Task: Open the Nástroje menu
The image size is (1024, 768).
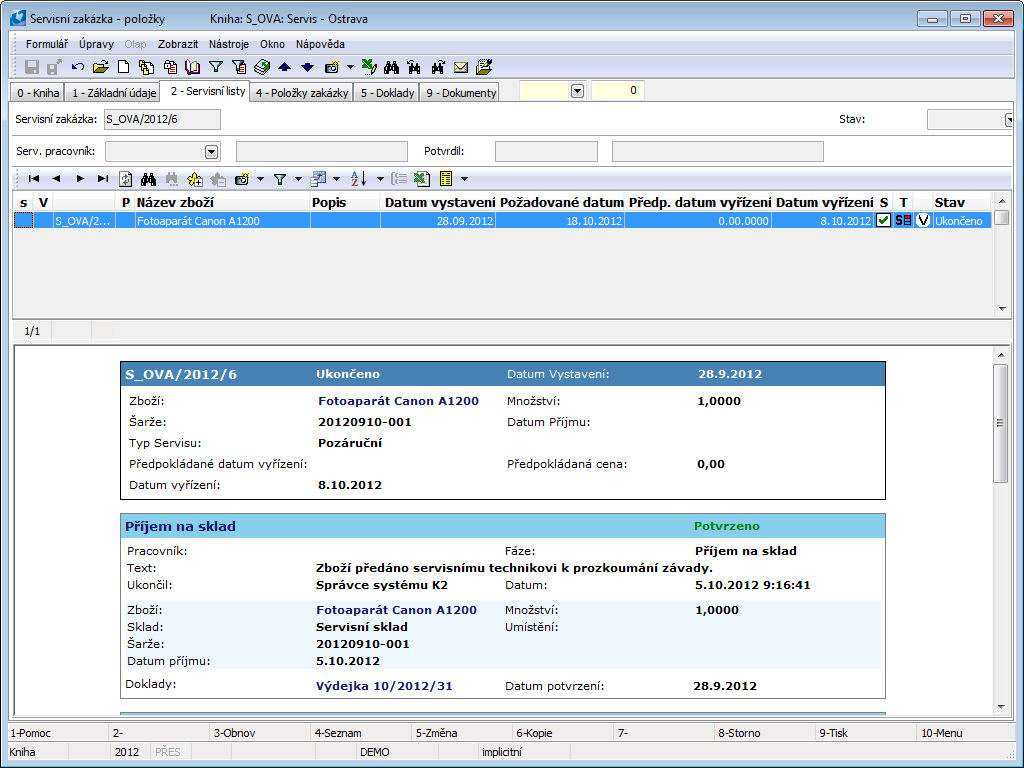Action: point(229,44)
